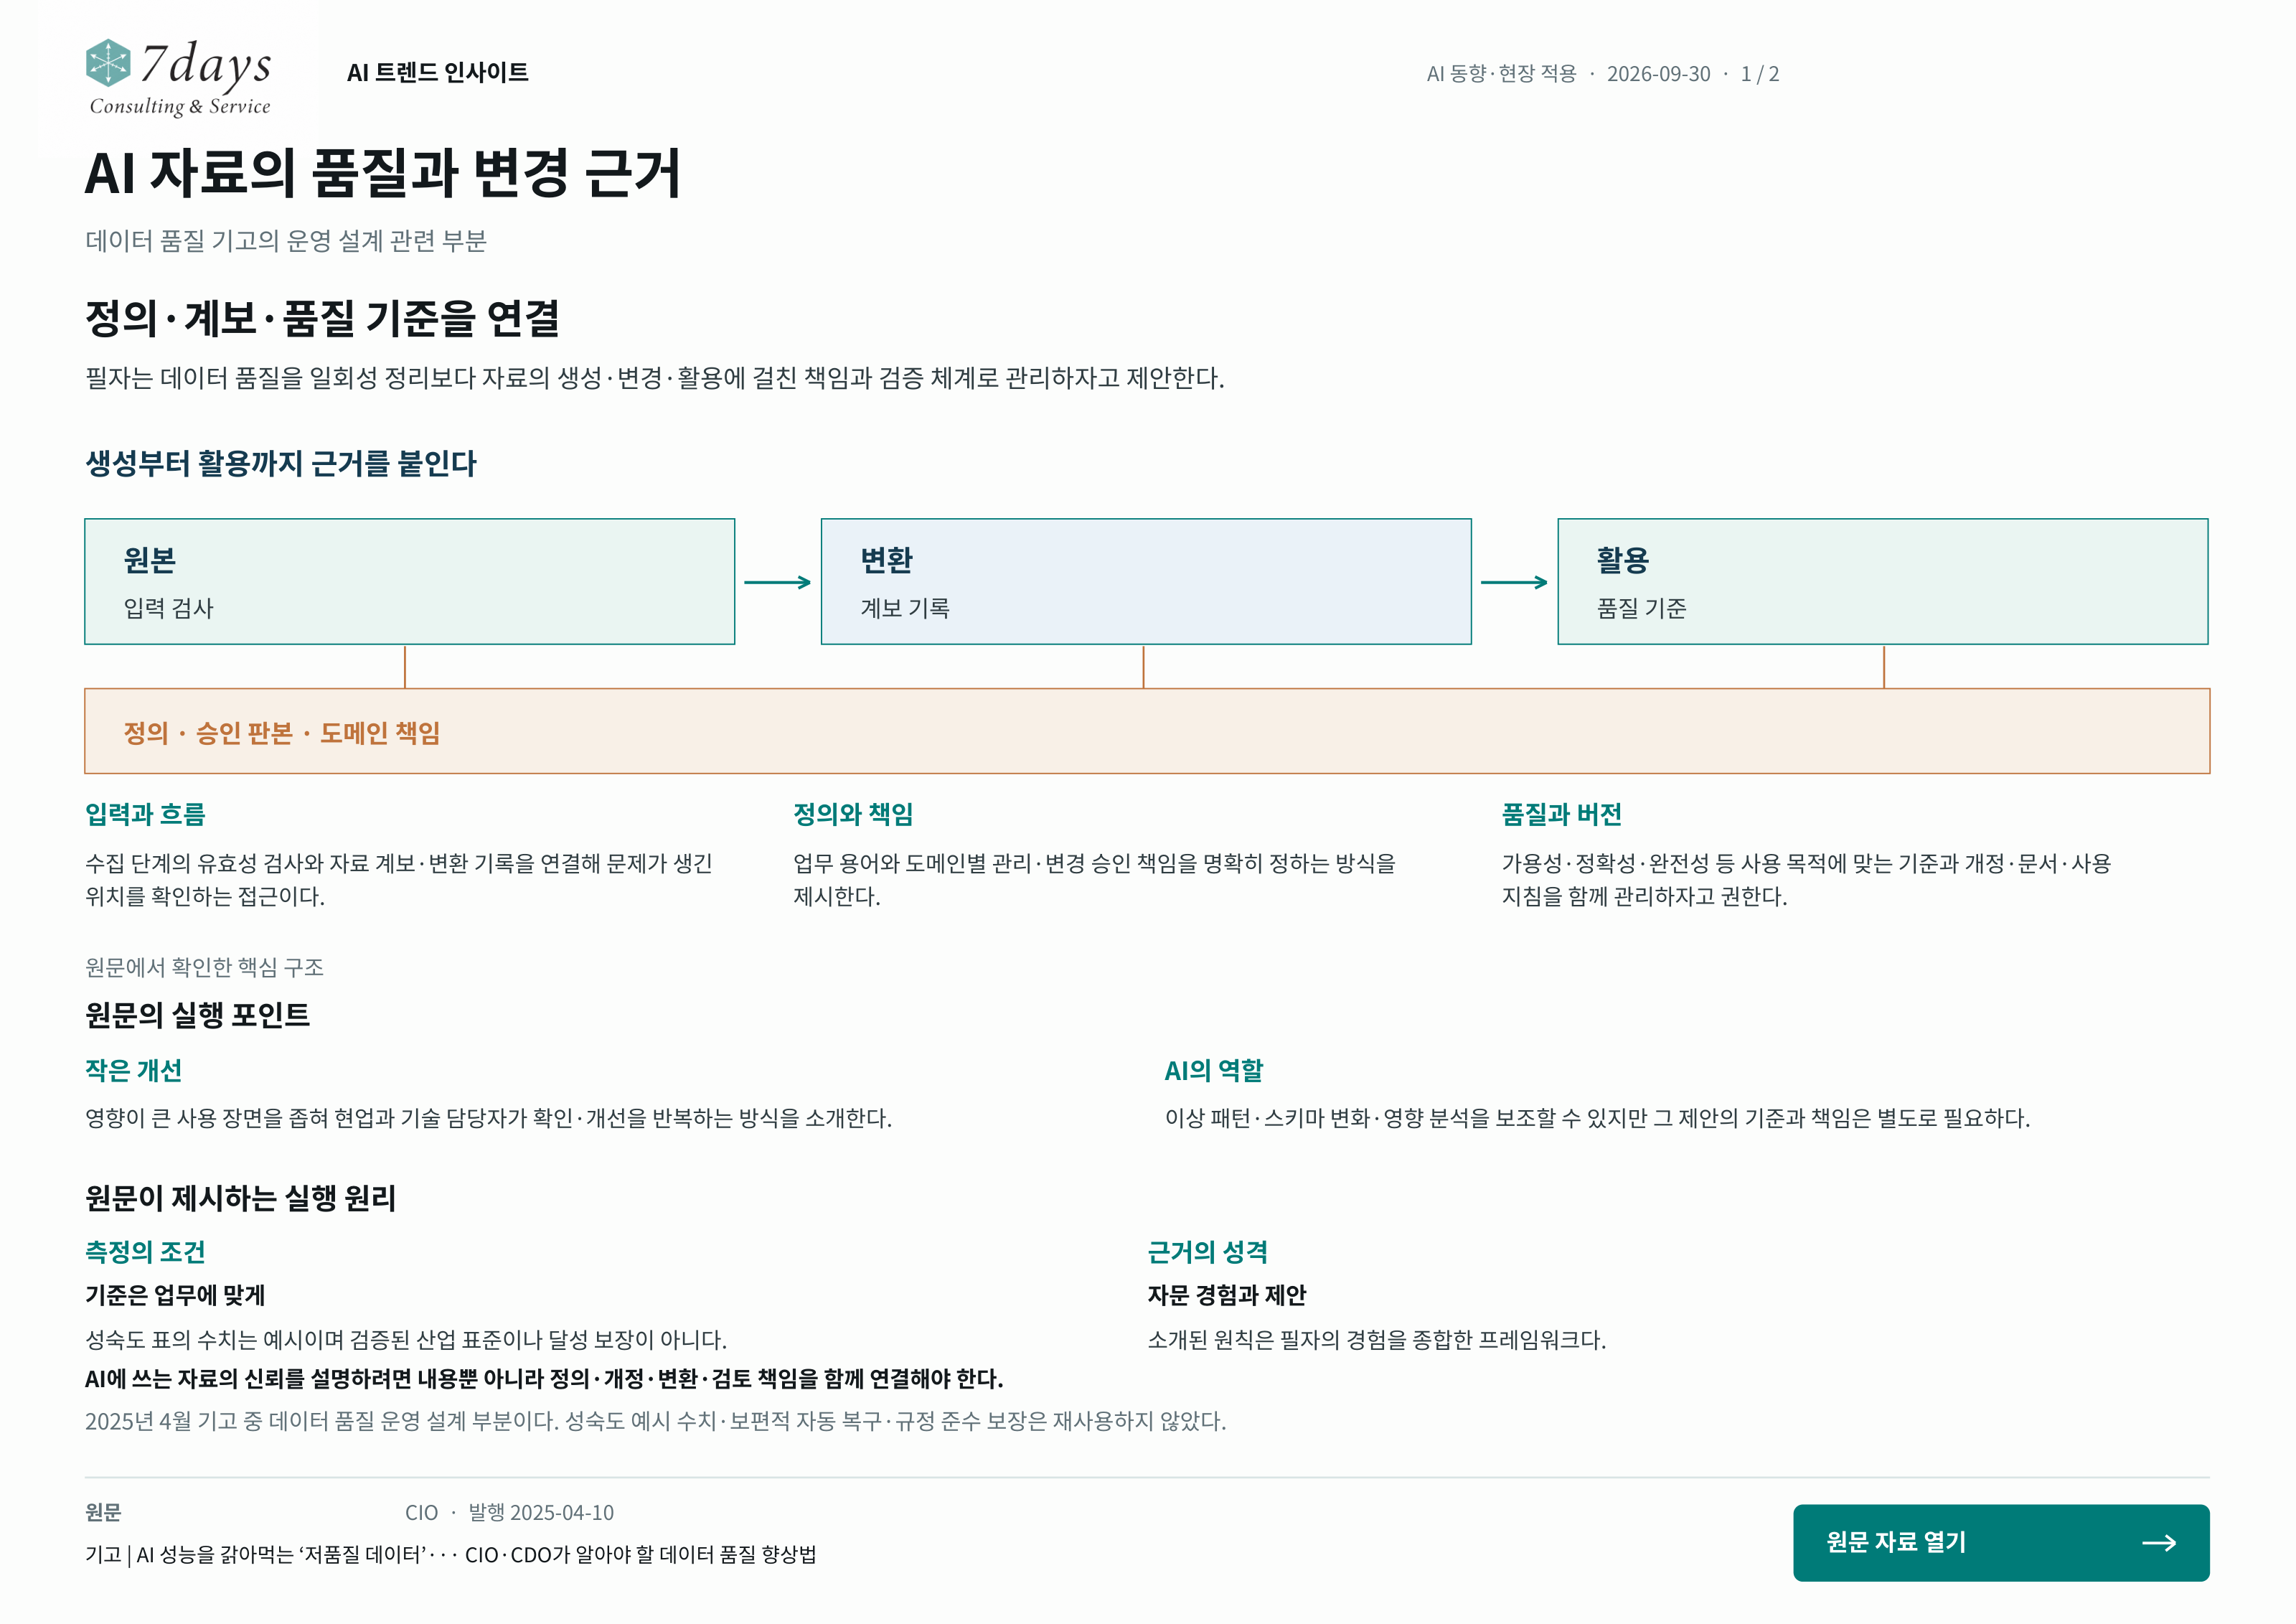Click heading 원문이 제시하는 실행 원리
Image resolution: width=2296 pixels, height=1624 pixels.
(x=240, y=1198)
